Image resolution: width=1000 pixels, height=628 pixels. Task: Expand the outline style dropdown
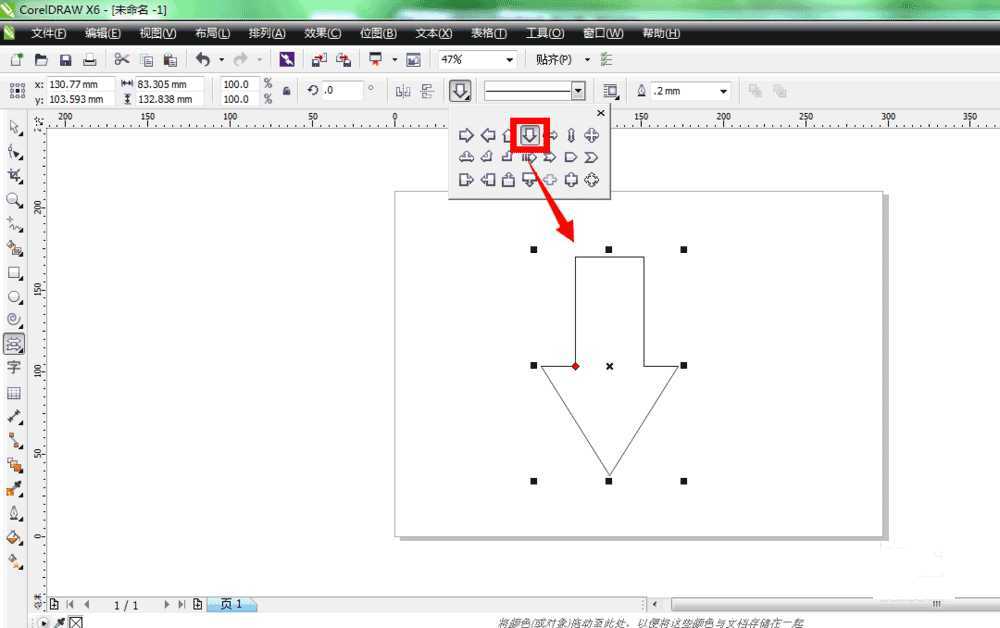[578, 91]
